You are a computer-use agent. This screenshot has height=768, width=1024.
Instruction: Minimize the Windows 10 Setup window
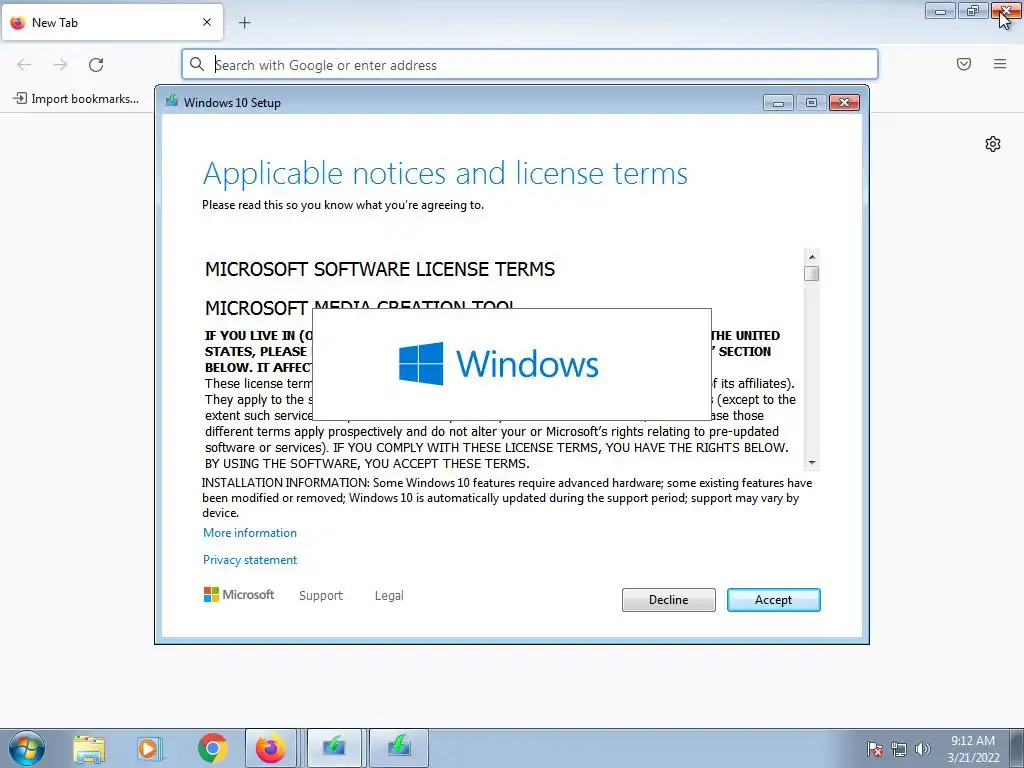point(778,103)
